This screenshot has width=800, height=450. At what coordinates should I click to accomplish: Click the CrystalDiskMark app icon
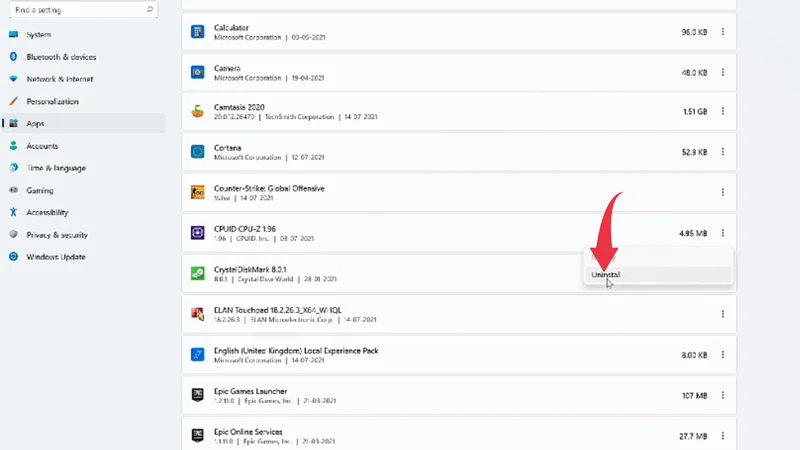tap(197, 273)
